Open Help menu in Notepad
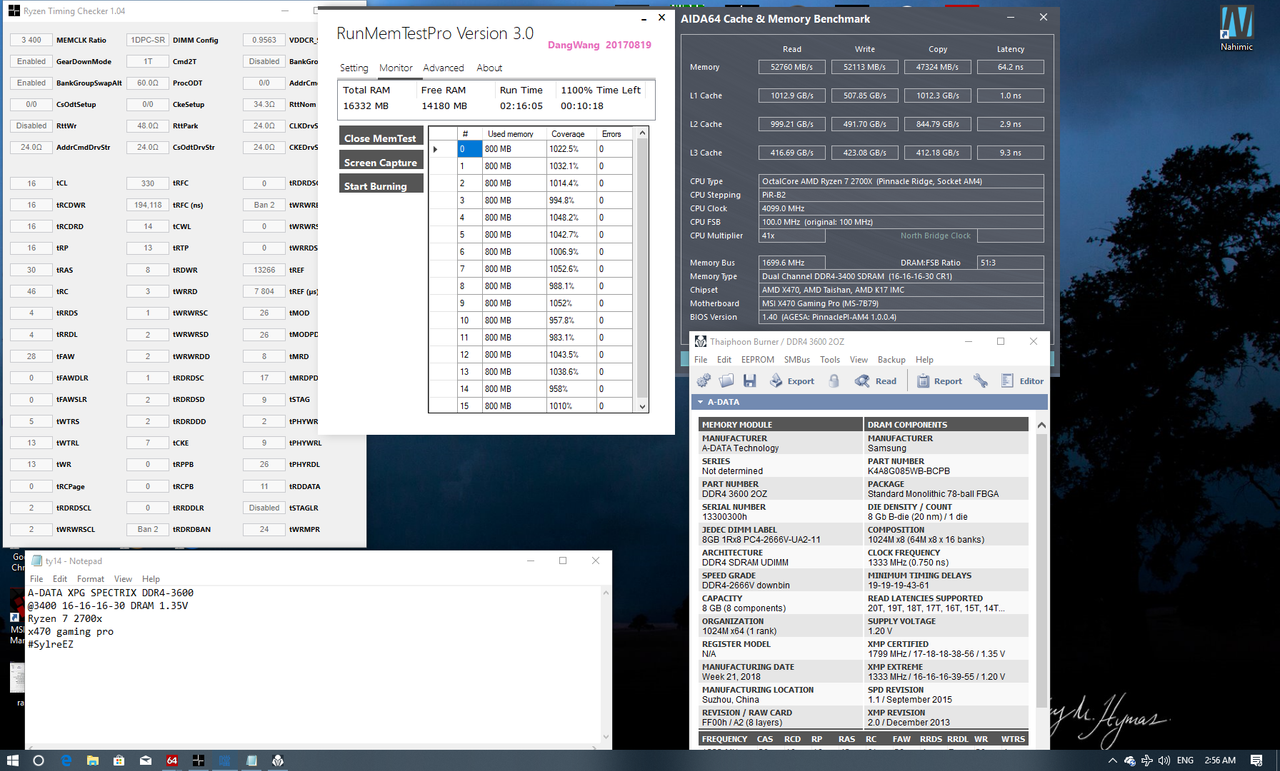 pos(151,579)
